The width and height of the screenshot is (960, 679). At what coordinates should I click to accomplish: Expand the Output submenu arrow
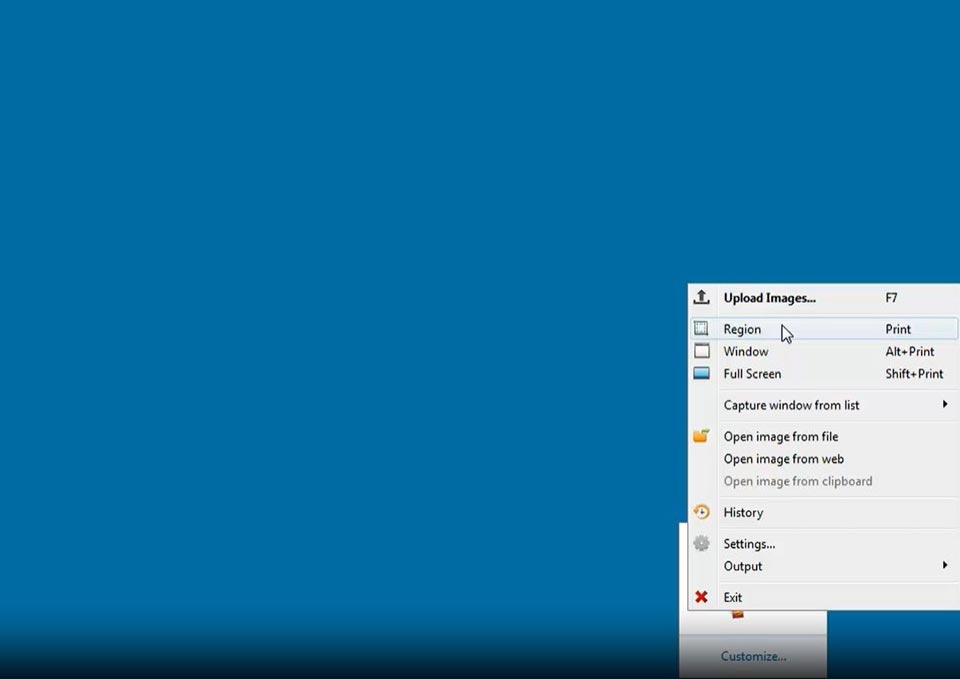click(x=944, y=565)
